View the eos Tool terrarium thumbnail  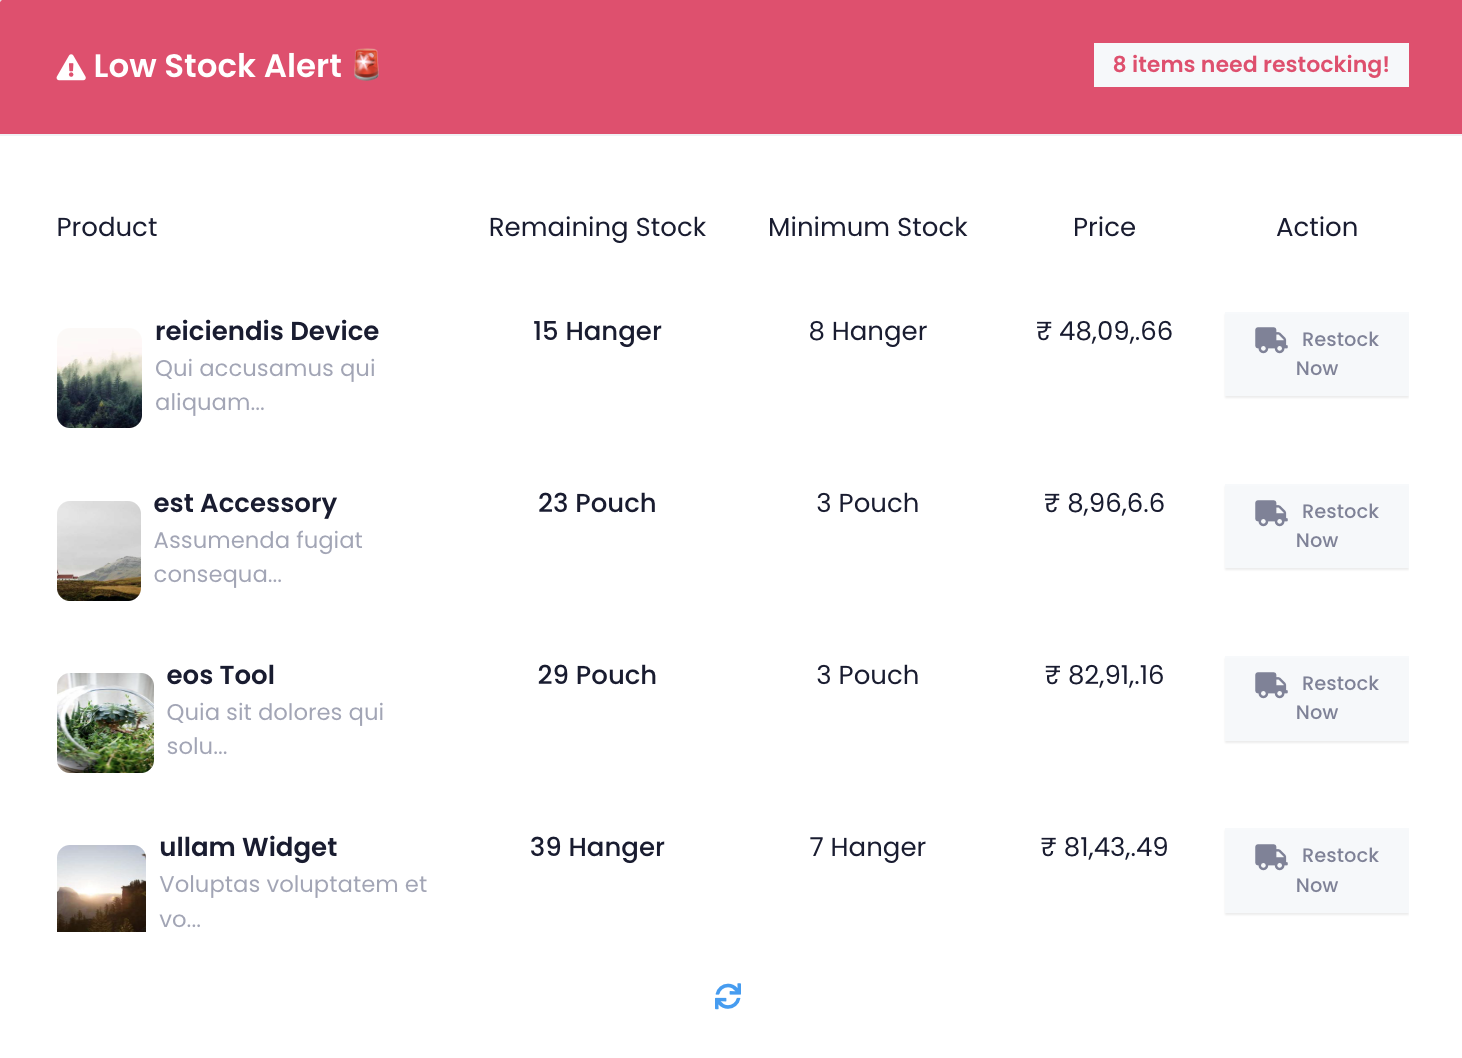[105, 722]
